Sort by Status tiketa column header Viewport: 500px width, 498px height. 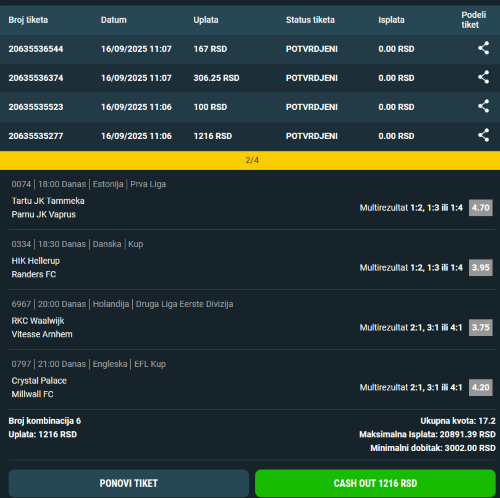pyautogui.click(x=310, y=20)
